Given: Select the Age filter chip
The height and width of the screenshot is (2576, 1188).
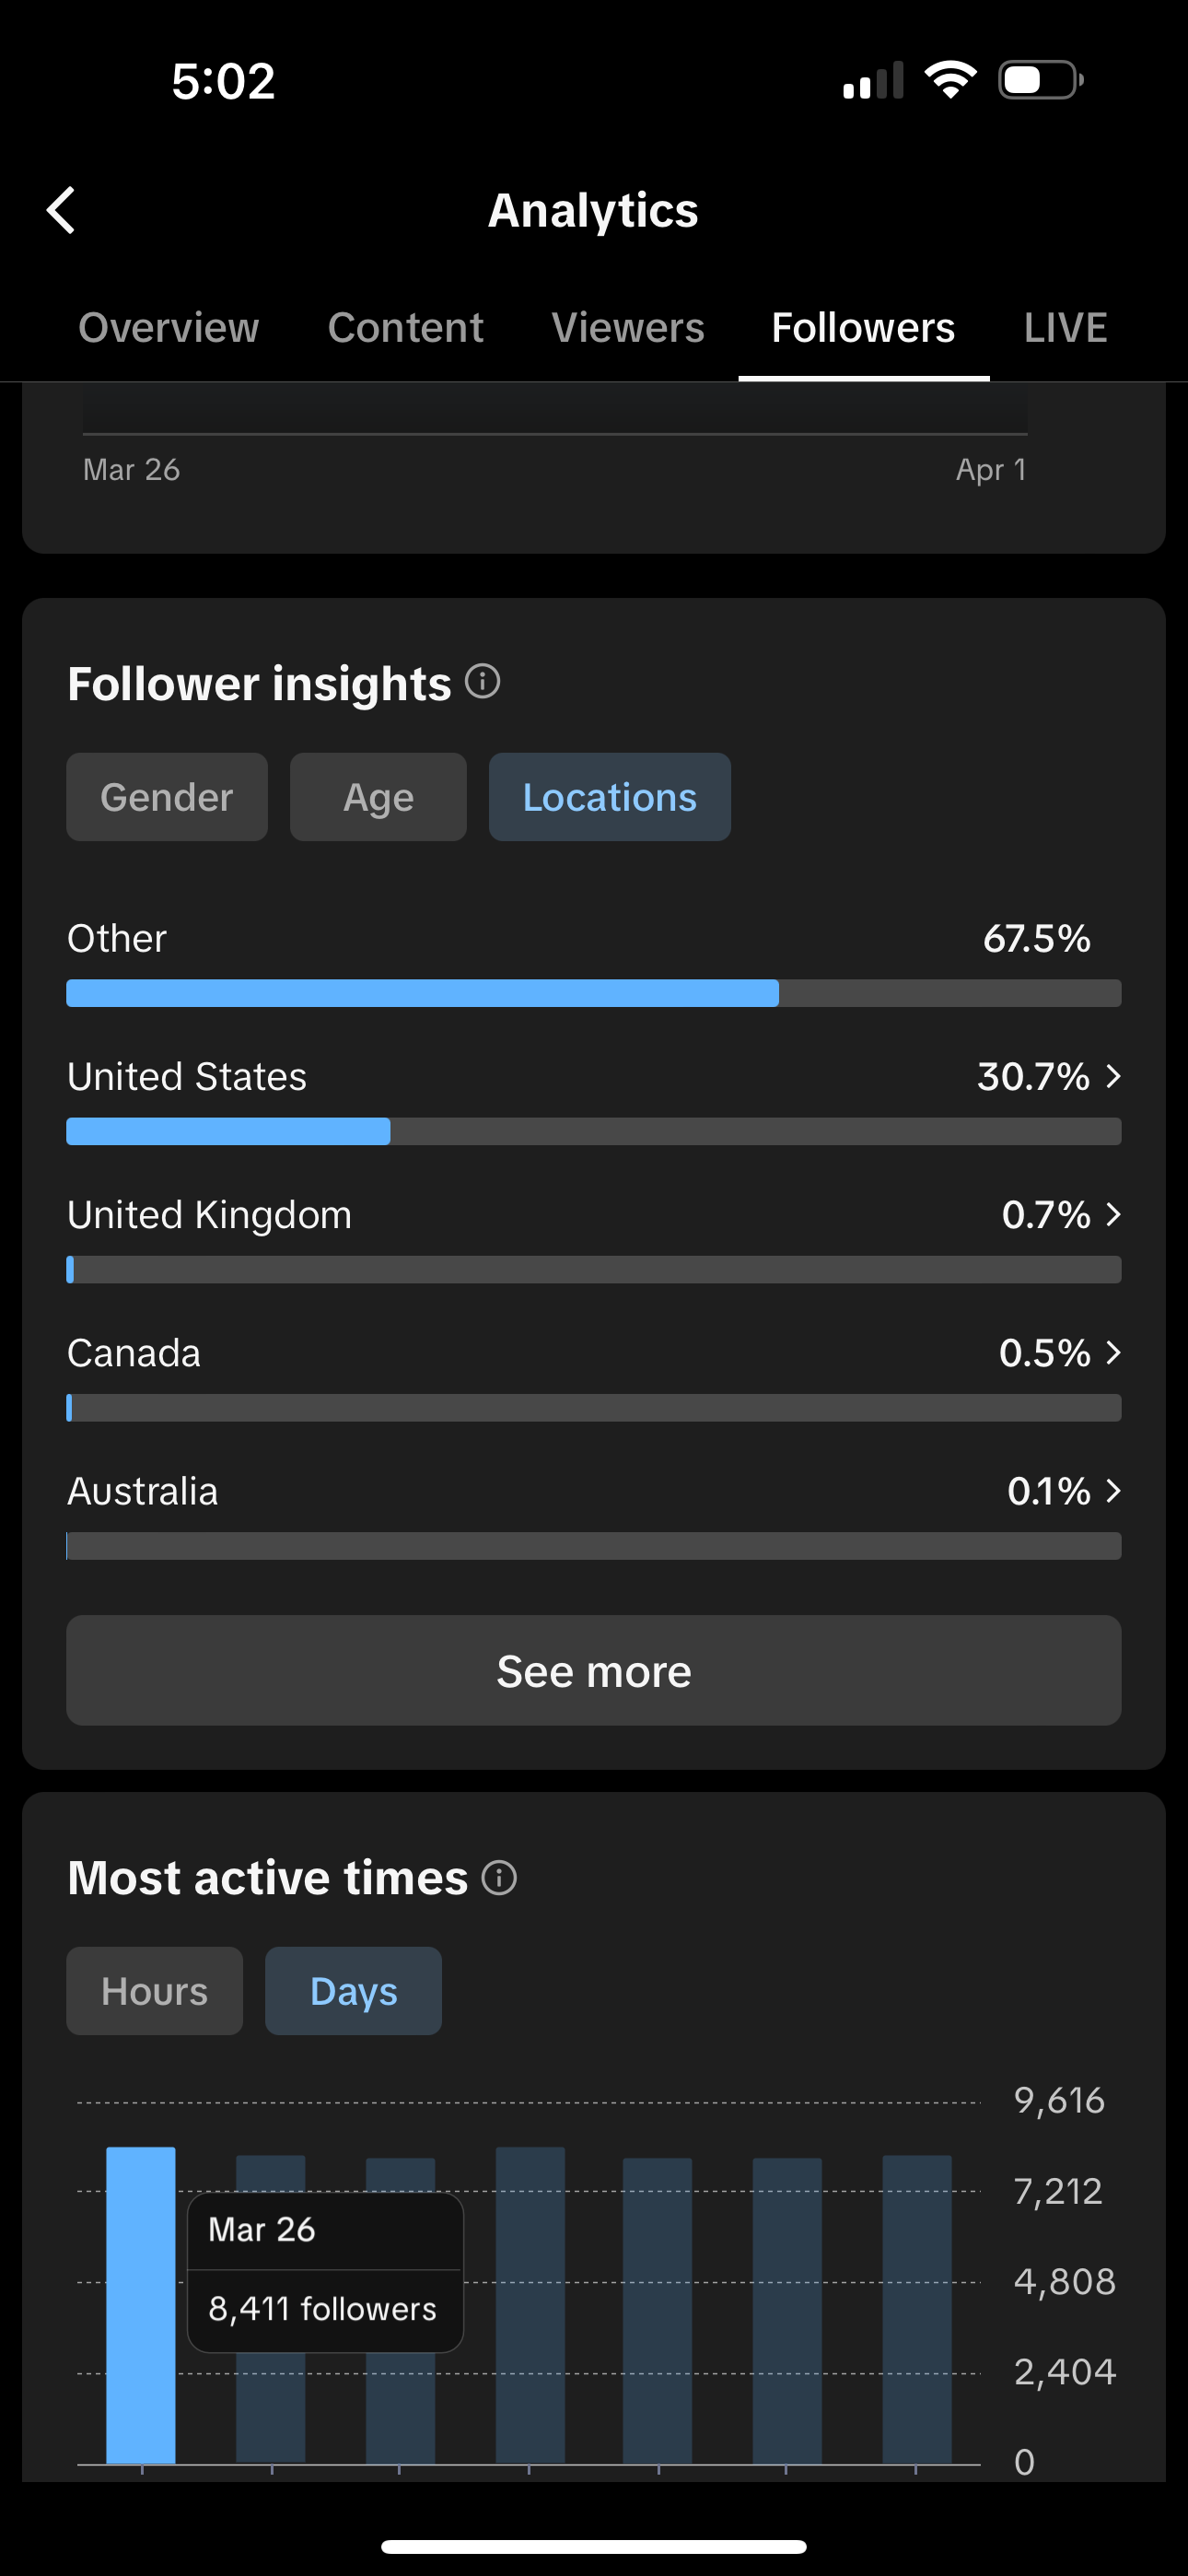Looking at the screenshot, I should coord(378,797).
